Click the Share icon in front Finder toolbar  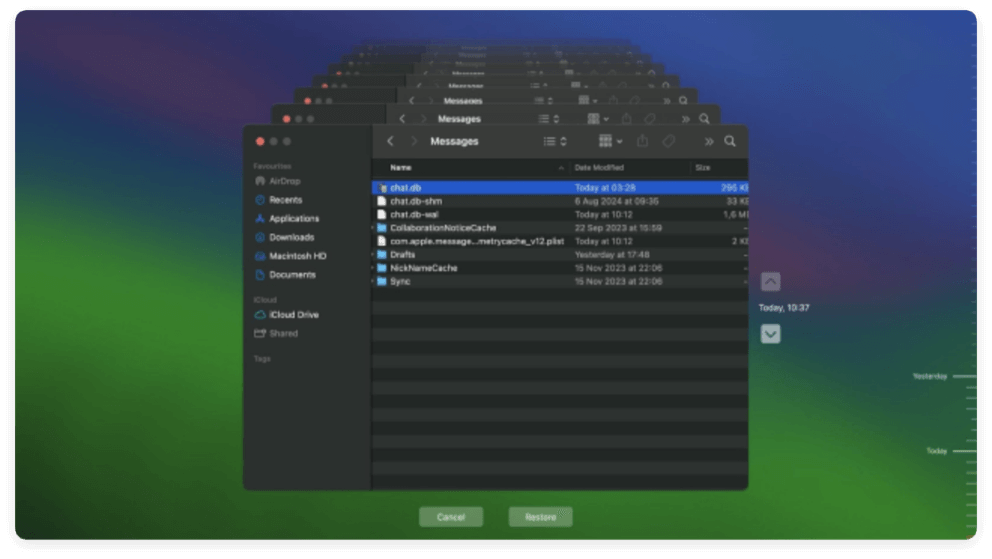pos(642,141)
